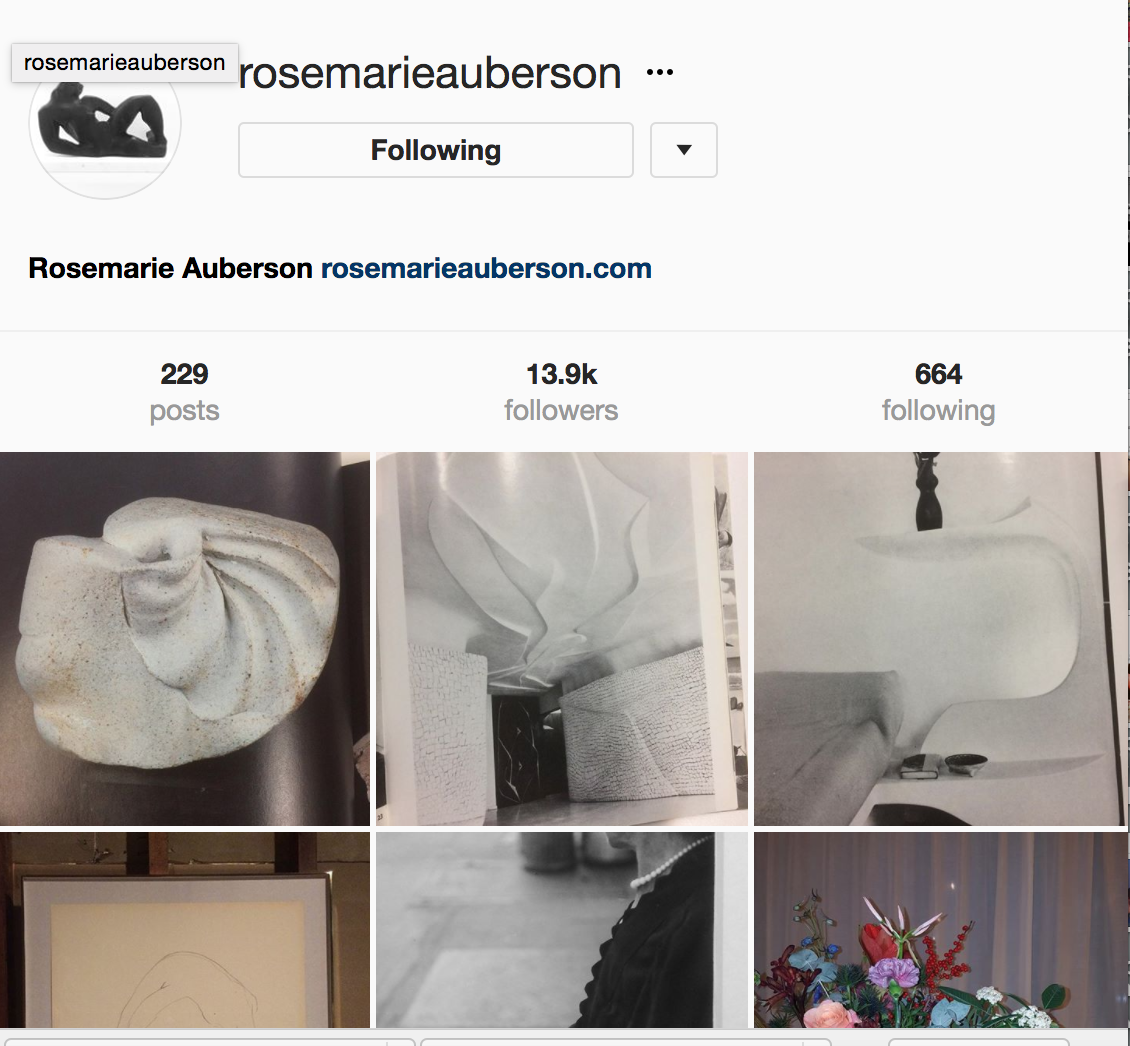Open the colorful flower bouquet post
Viewport: 1130px width, 1046px height.
[940, 930]
